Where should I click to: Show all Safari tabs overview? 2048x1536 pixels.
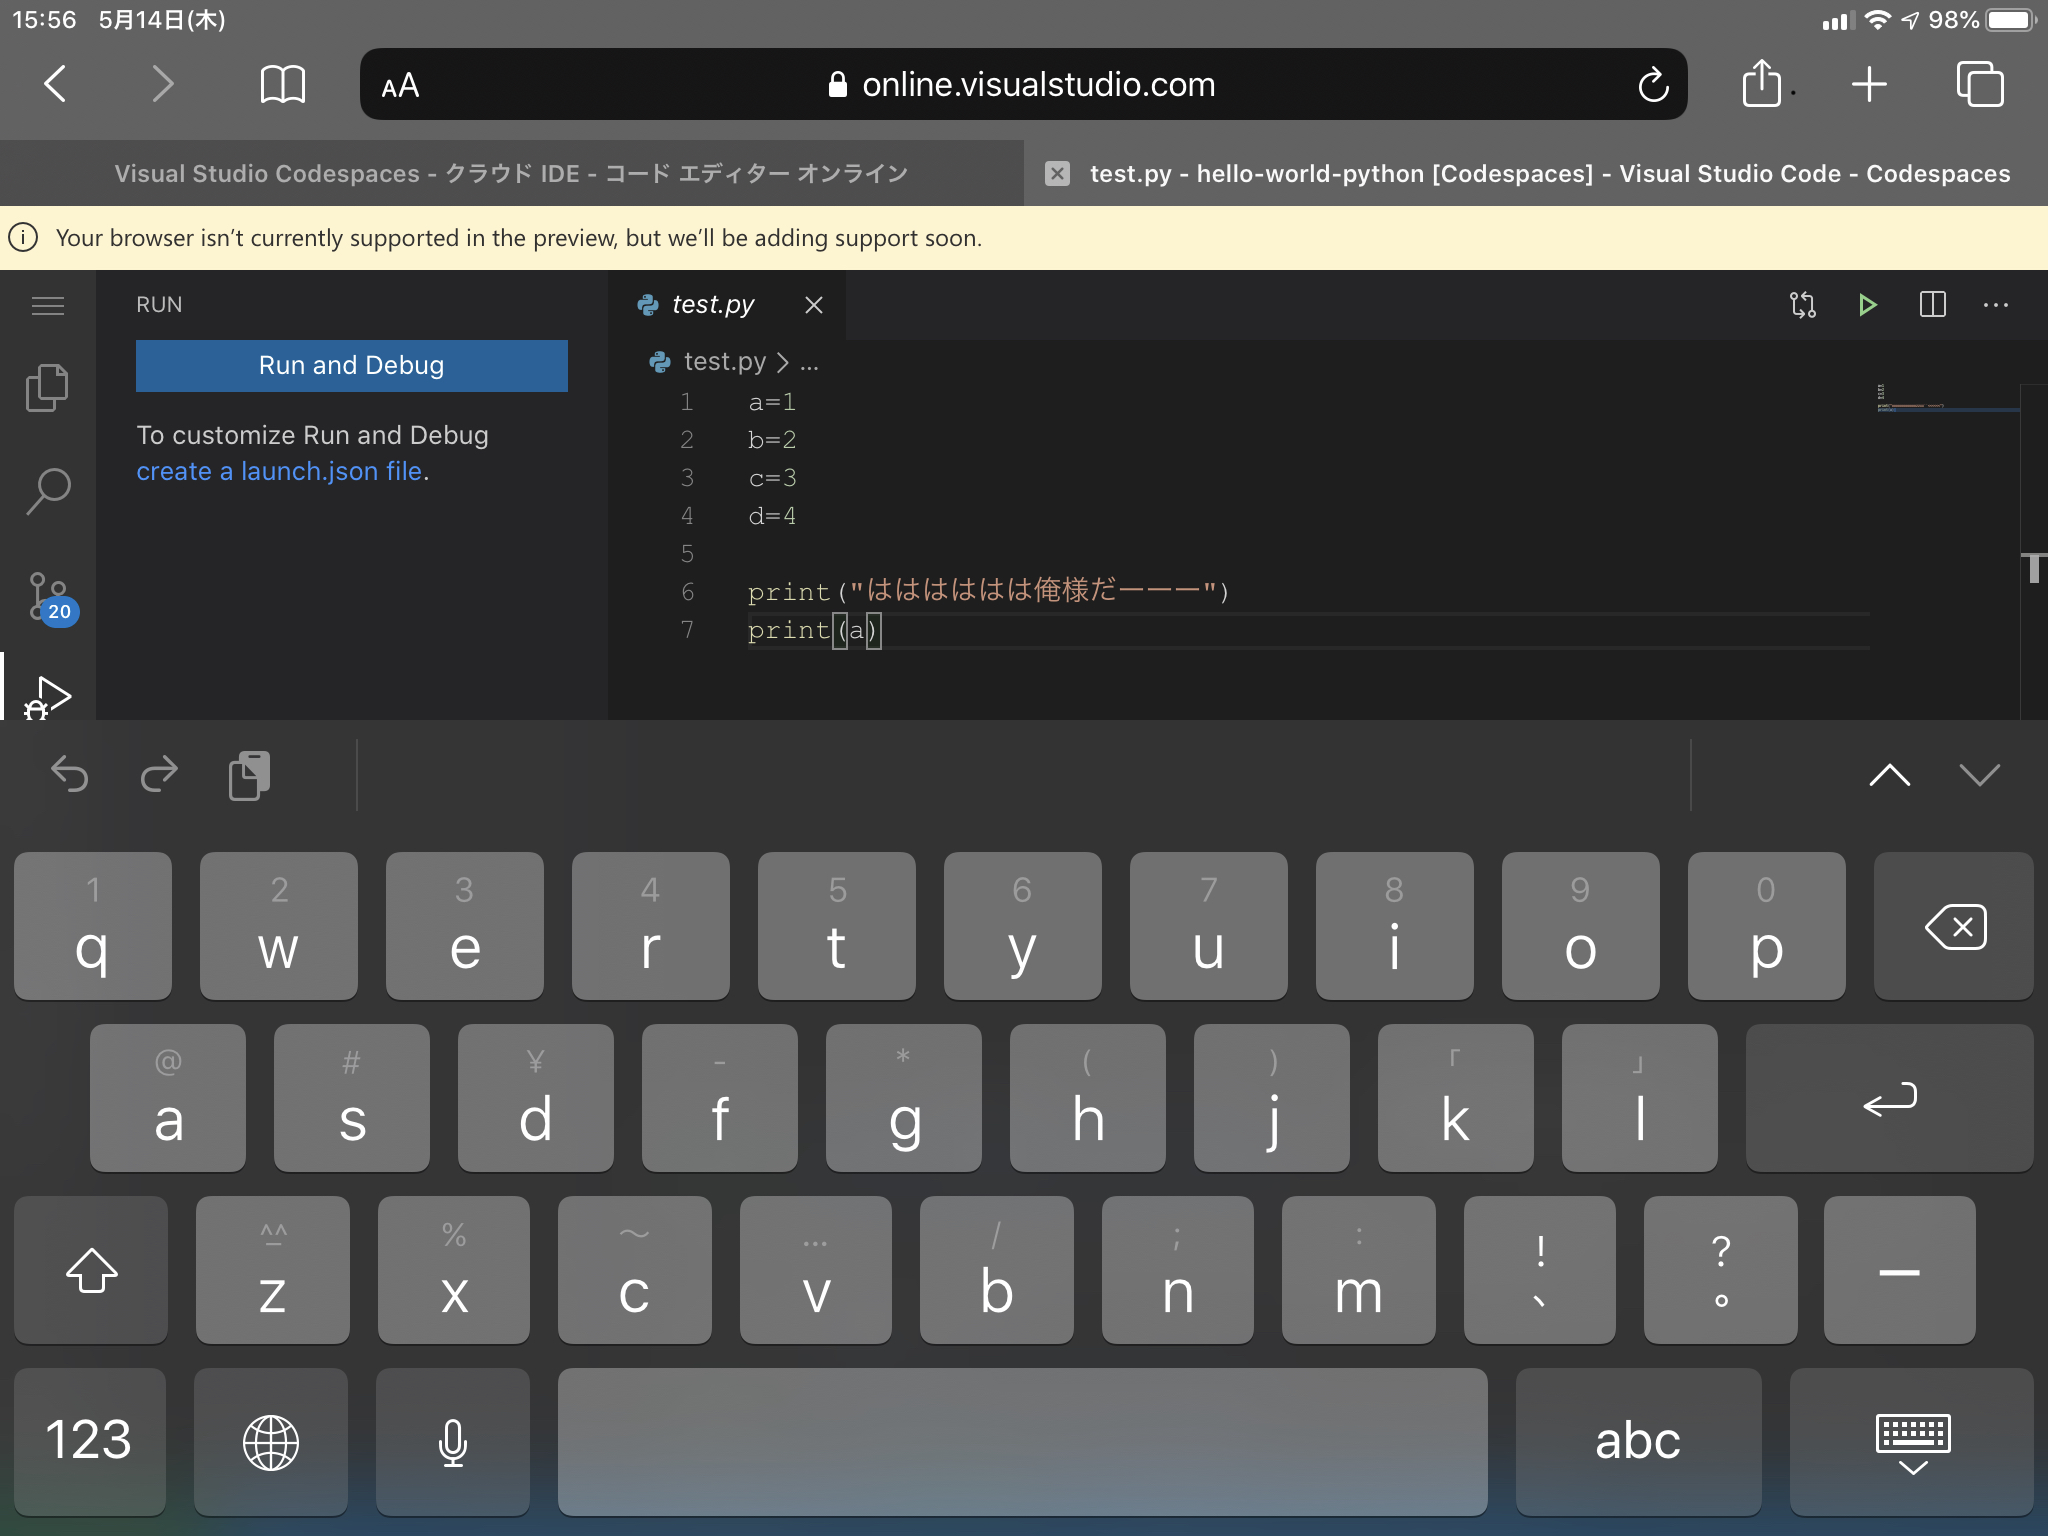click(1979, 84)
